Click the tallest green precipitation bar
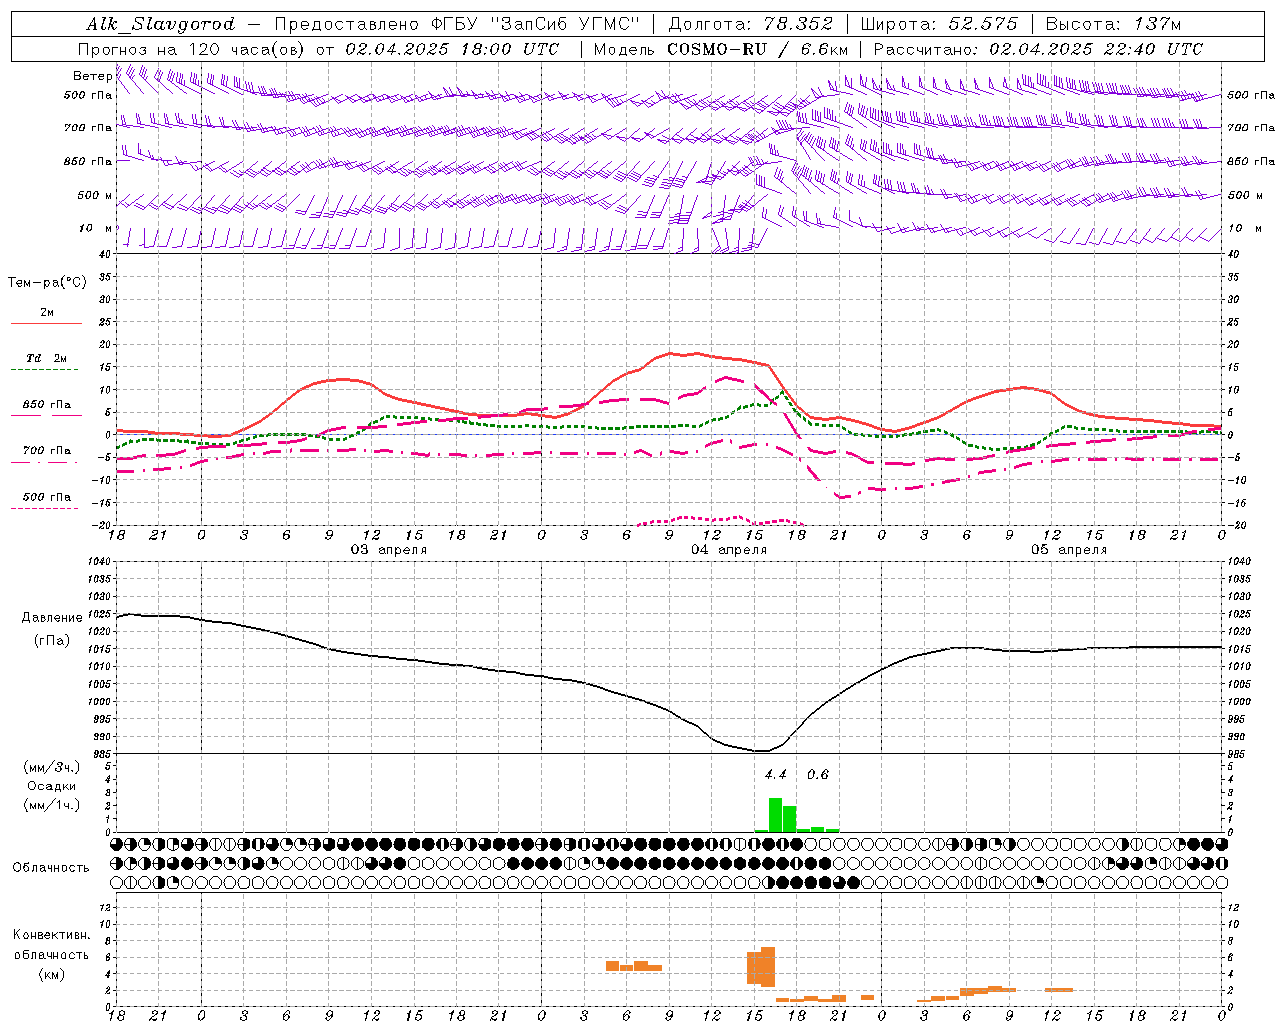Viewport: 1280px width, 1024px height. (x=775, y=815)
